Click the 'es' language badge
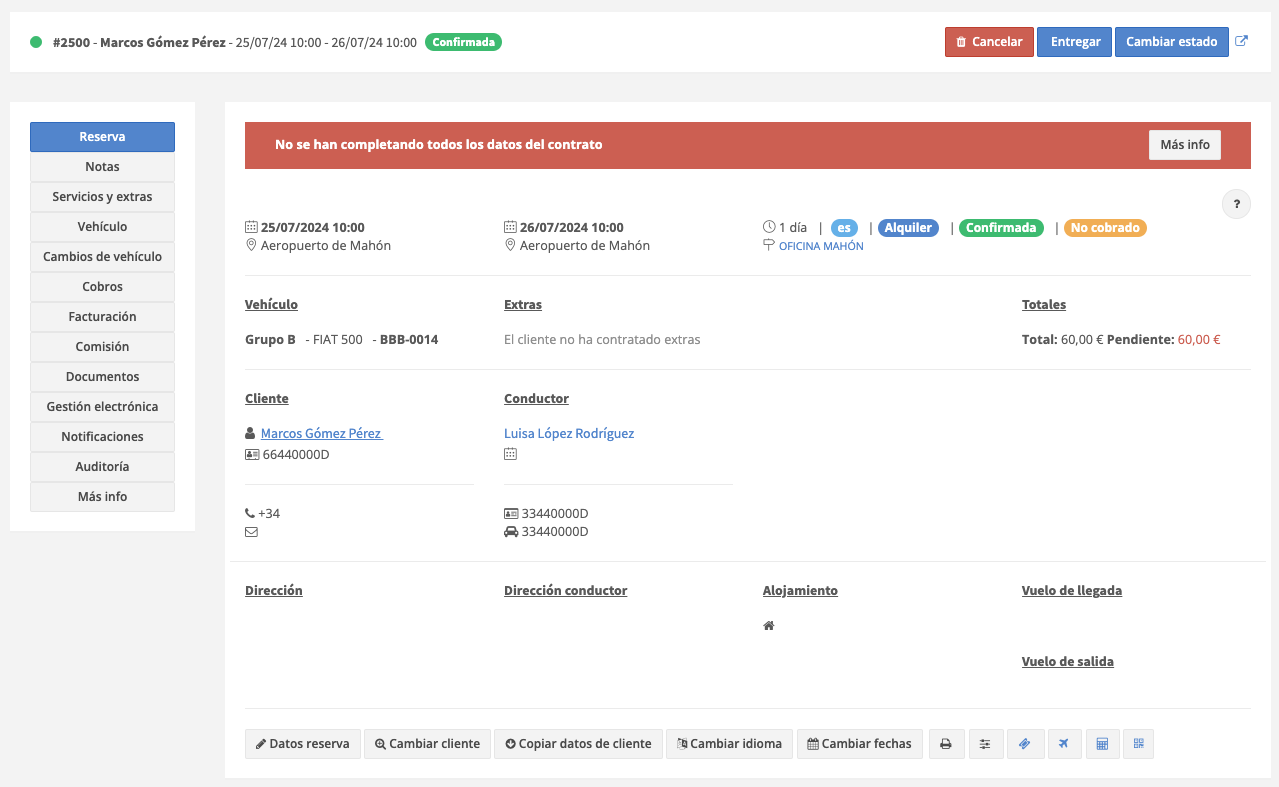 (x=844, y=228)
